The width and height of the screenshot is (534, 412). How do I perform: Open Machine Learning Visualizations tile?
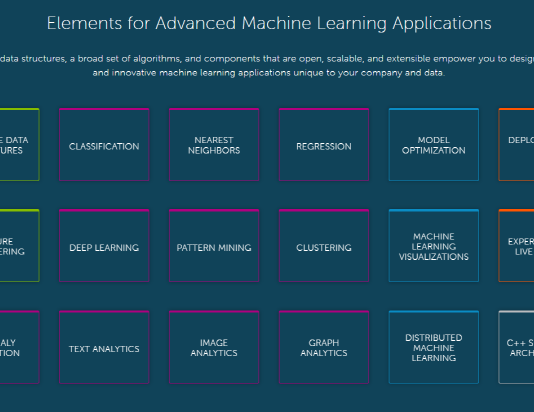434,246
